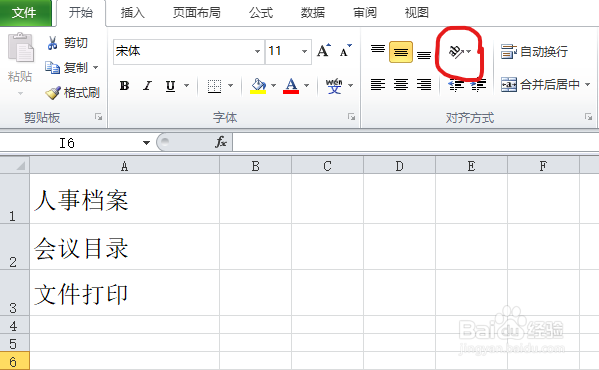Decrease font size with small A
Screen dimensions: 599x370
tap(346, 50)
